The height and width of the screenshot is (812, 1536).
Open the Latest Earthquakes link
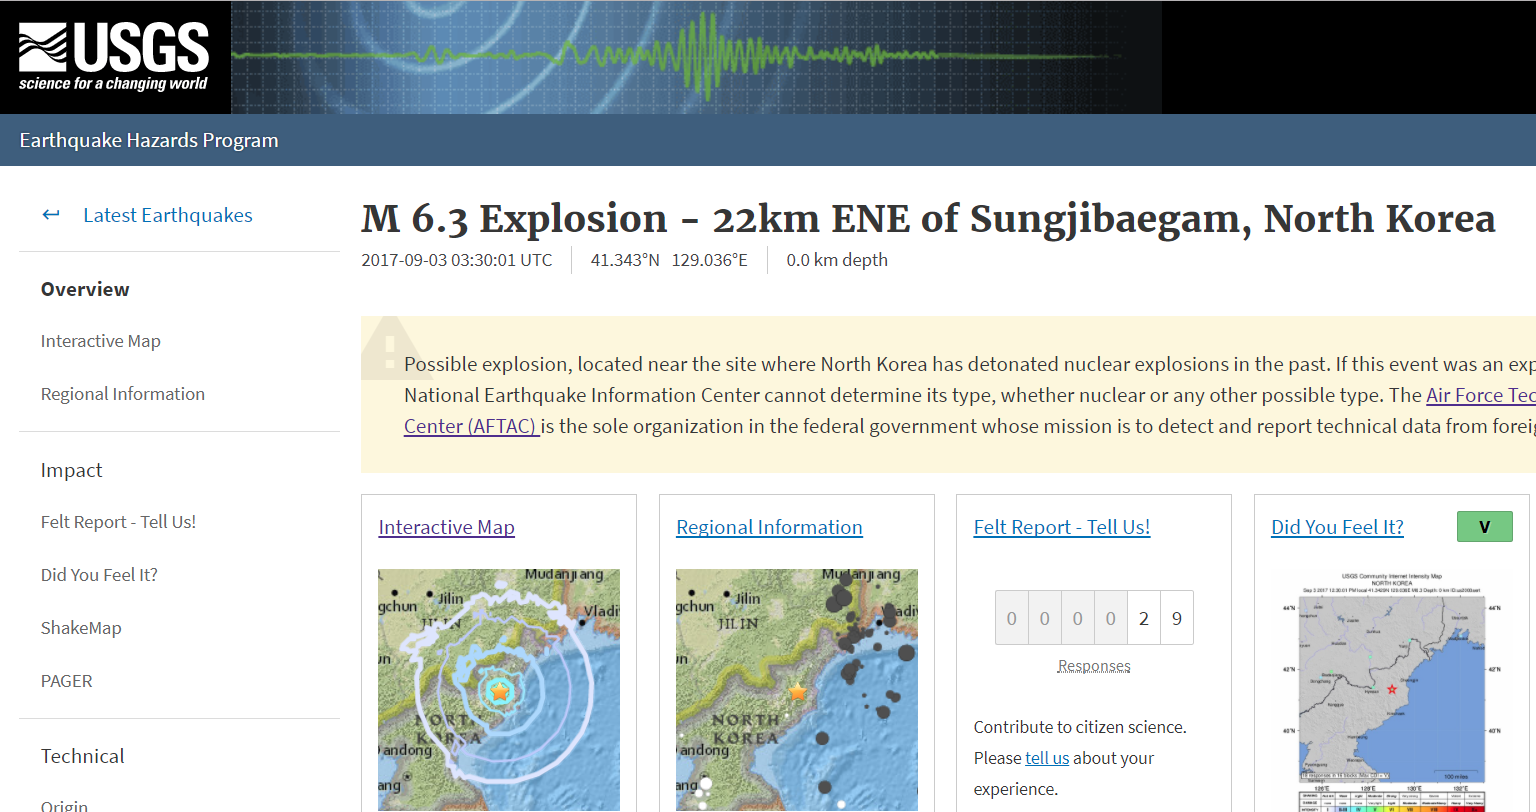167,215
